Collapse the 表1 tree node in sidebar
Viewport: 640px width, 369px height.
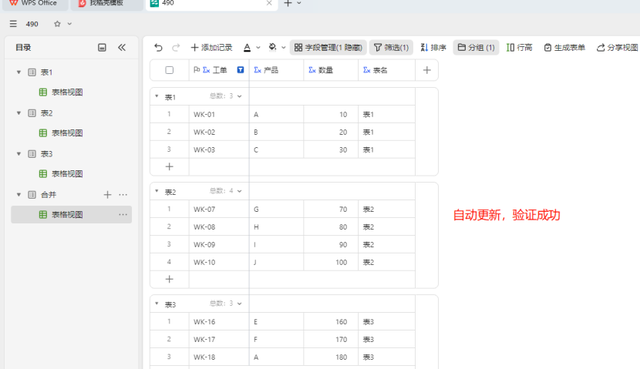pos(19,72)
